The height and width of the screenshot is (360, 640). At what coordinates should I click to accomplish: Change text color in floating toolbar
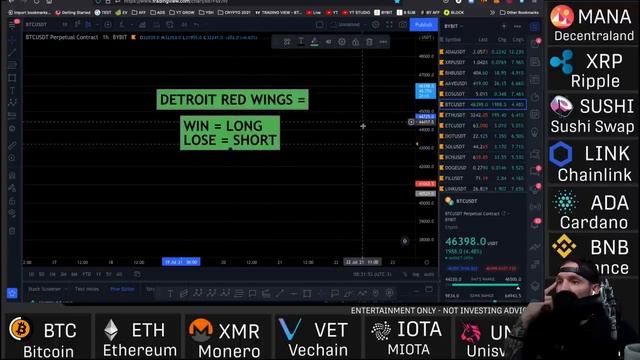pyautogui.click(x=301, y=42)
